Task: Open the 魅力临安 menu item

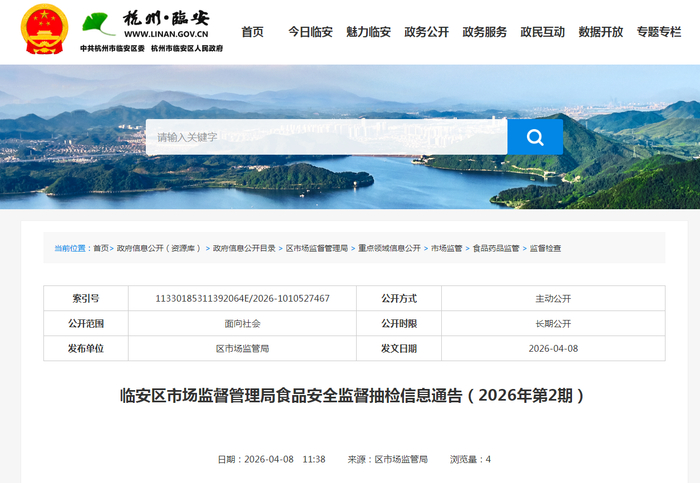Action: coord(368,32)
